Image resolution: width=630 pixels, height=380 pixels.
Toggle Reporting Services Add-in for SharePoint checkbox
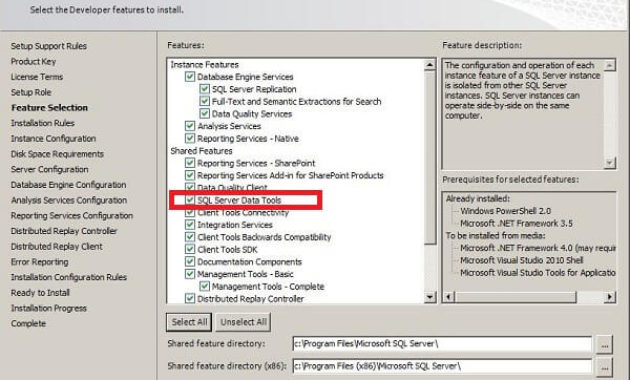point(190,175)
